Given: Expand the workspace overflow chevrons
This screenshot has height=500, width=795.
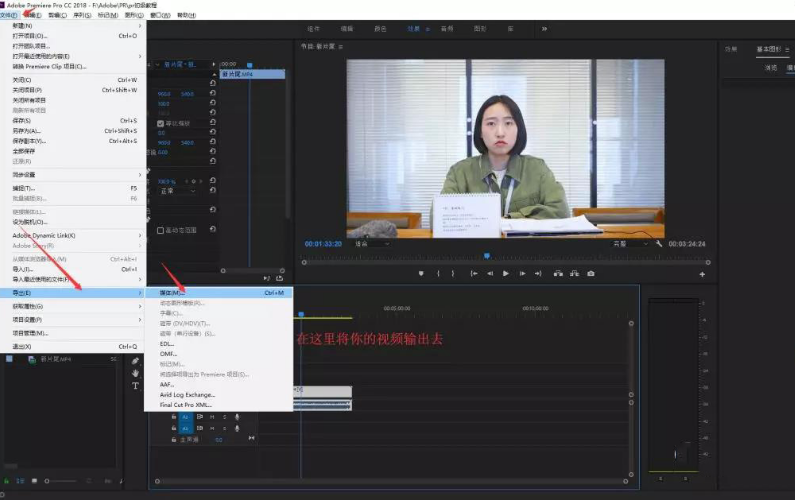Looking at the screenshot, I should click(545, 29).
